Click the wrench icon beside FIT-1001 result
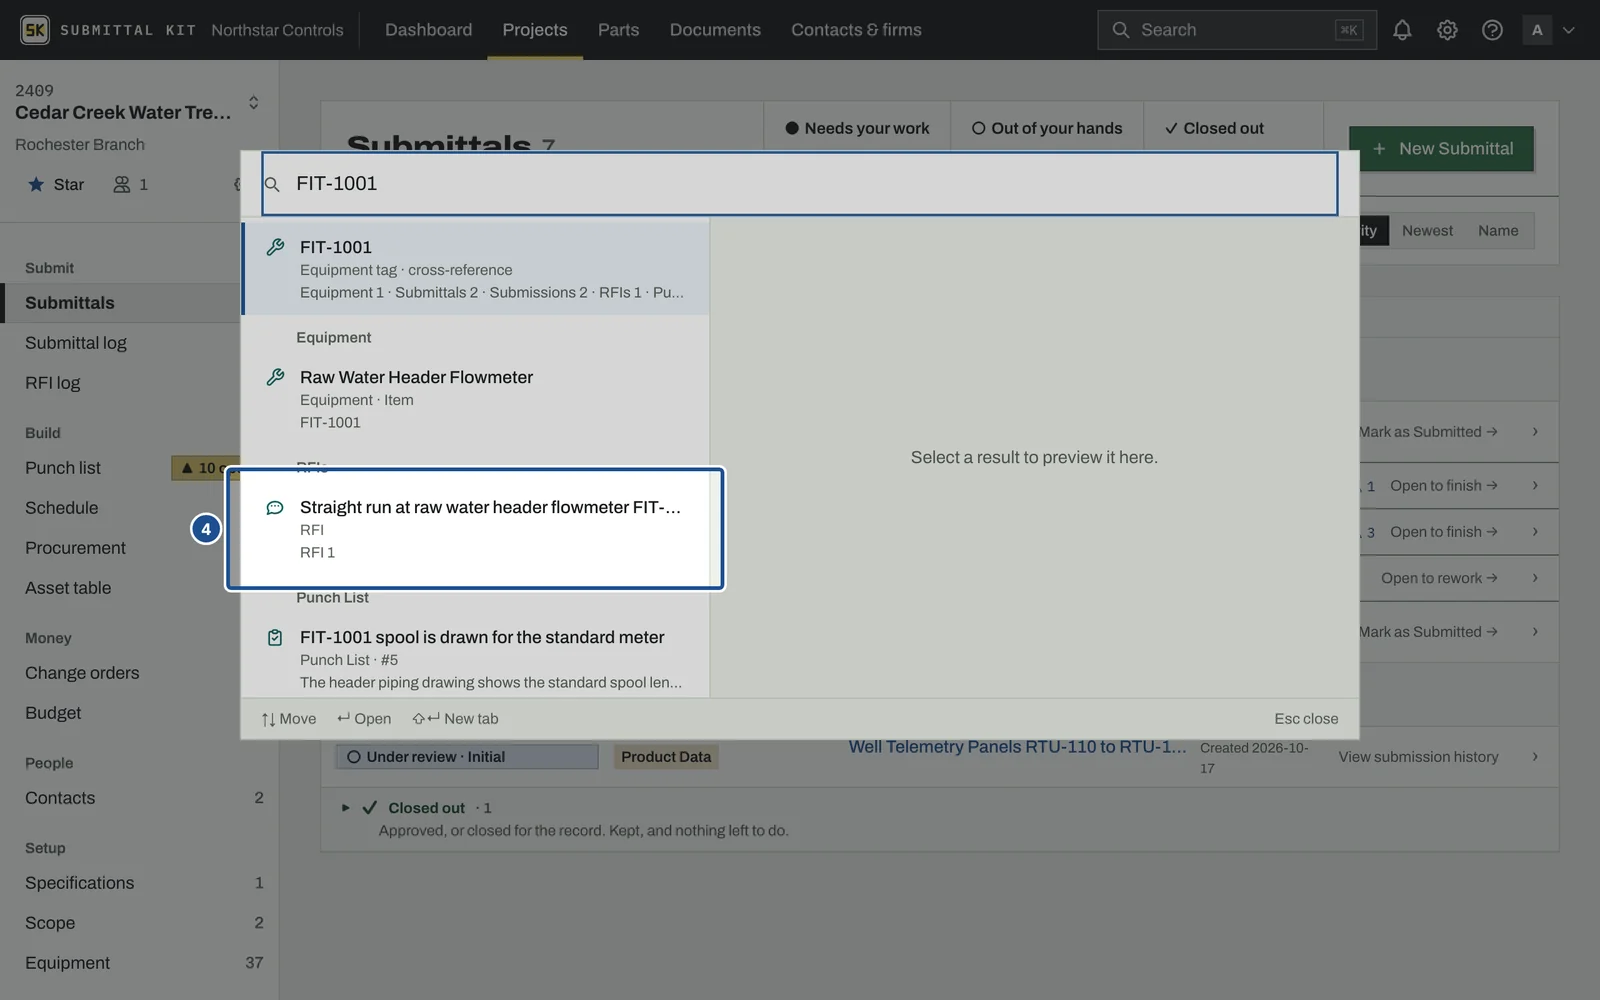Viewport: 1600px width, 1000px height. pyautogui.click(x=275, y=247)
